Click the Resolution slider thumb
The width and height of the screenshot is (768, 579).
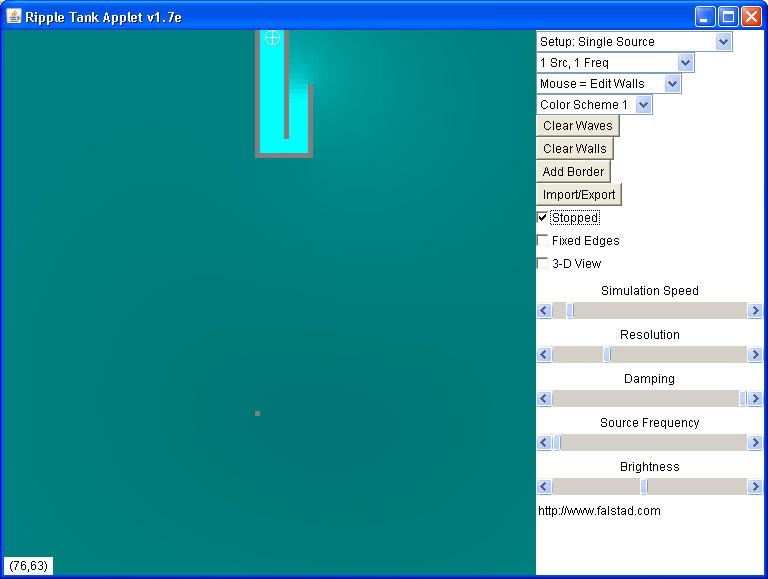607,355
